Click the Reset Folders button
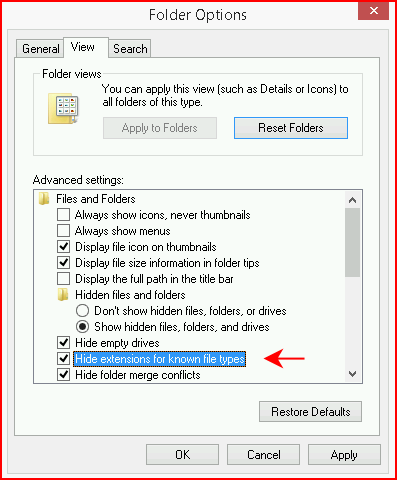The height and width of the screenshot is (480, 397). pos(291,128)
